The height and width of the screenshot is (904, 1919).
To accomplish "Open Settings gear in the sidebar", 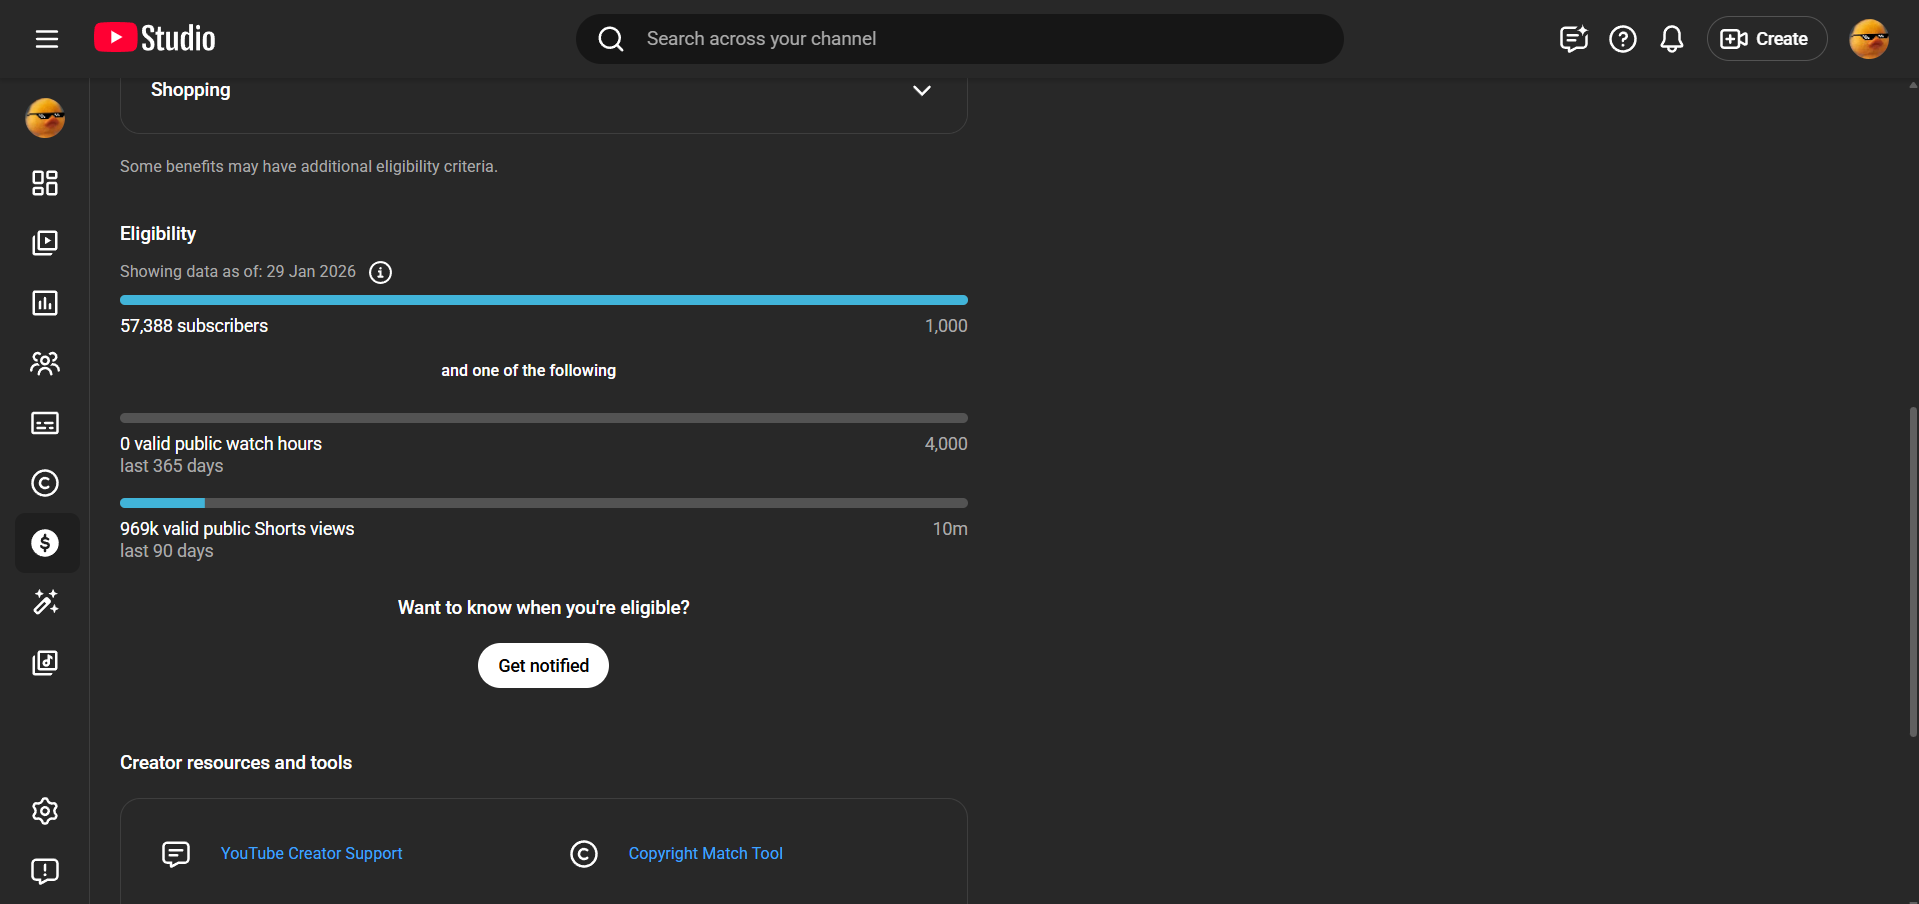I will pyautogui.click(x=45, y=811).
